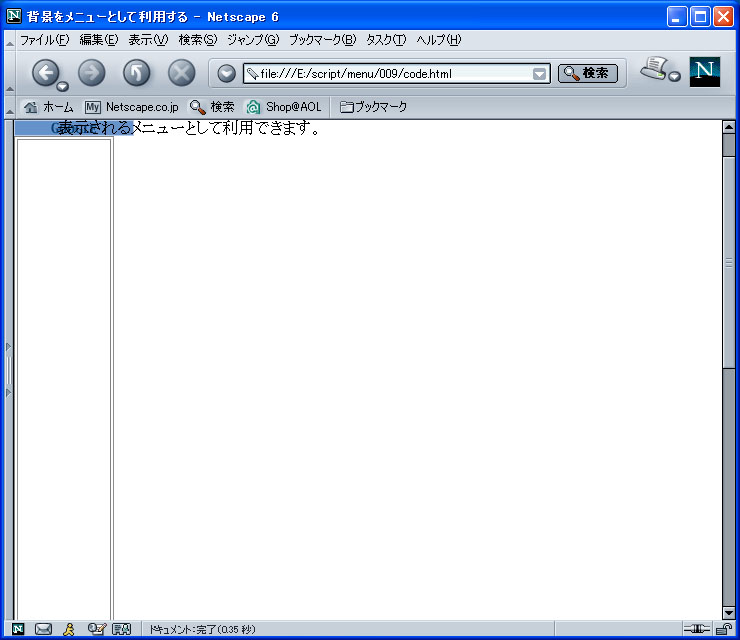
Task: Open the ヘルプ(H) menu
Action: (x=438, y=40)
